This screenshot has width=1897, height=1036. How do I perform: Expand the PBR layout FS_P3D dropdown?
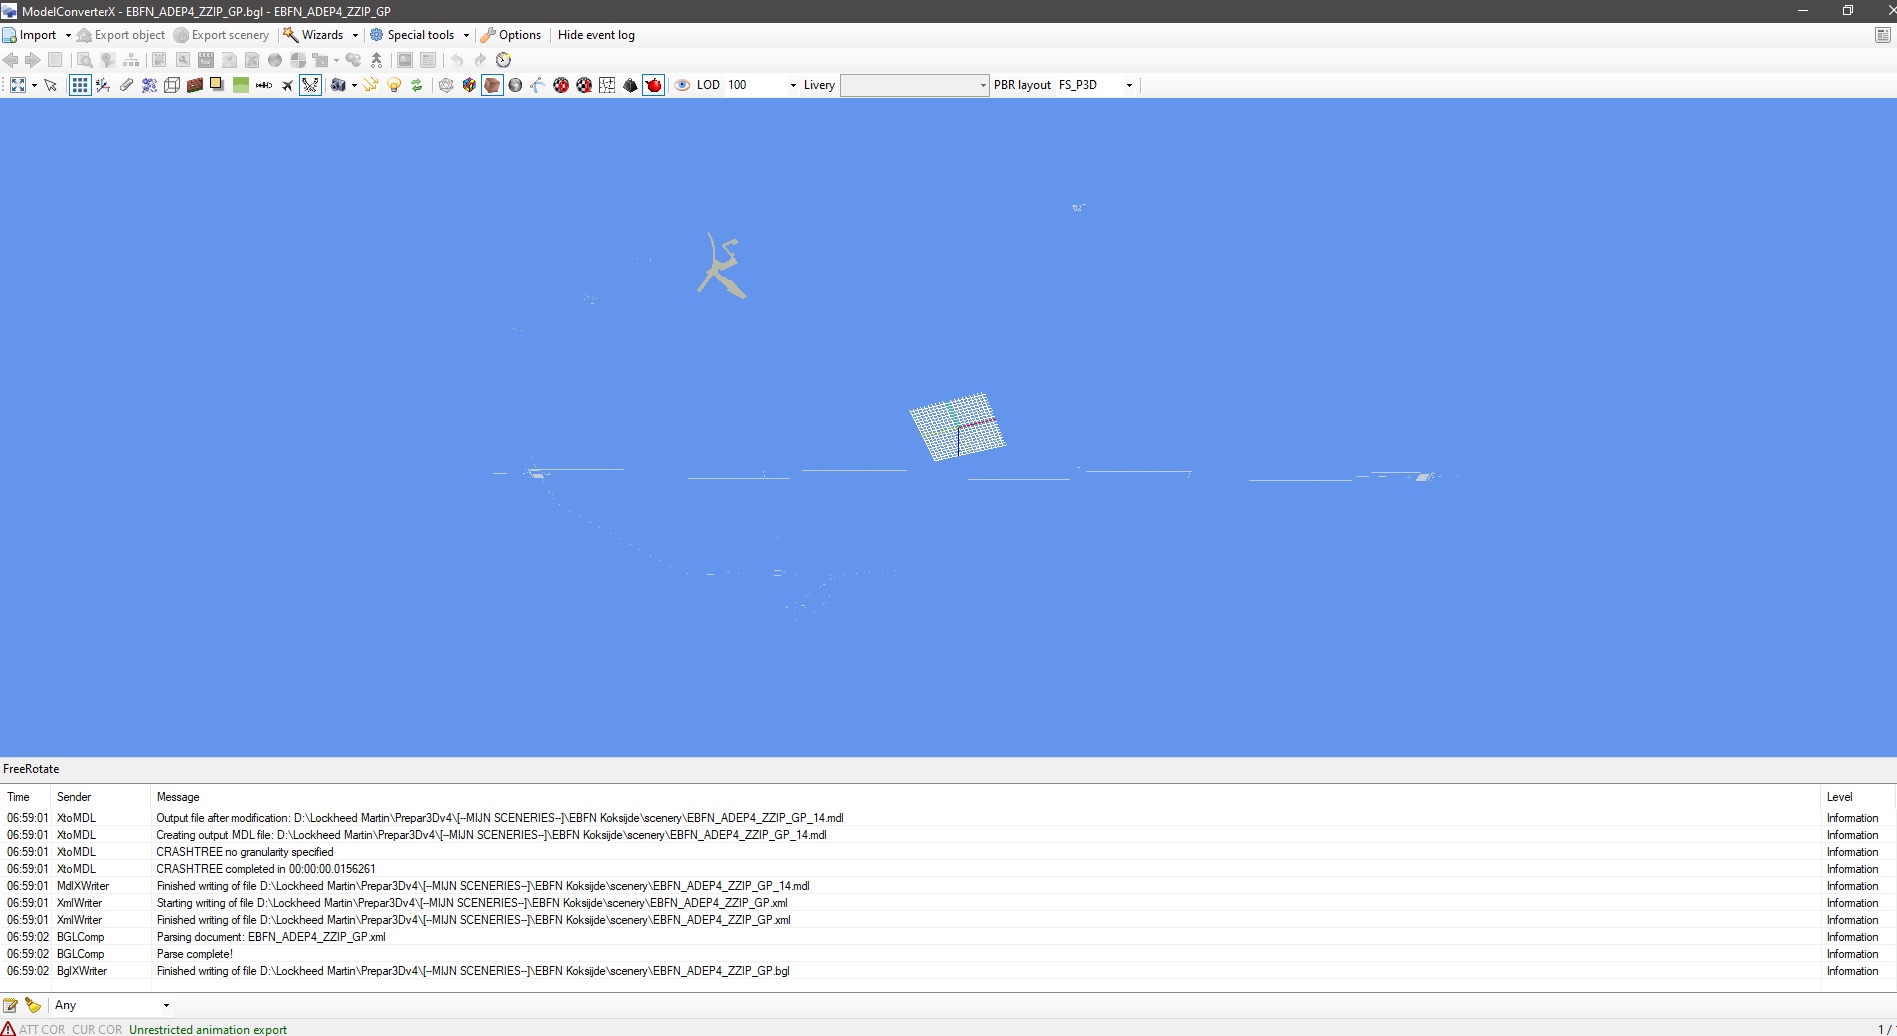pos(1129,85)
